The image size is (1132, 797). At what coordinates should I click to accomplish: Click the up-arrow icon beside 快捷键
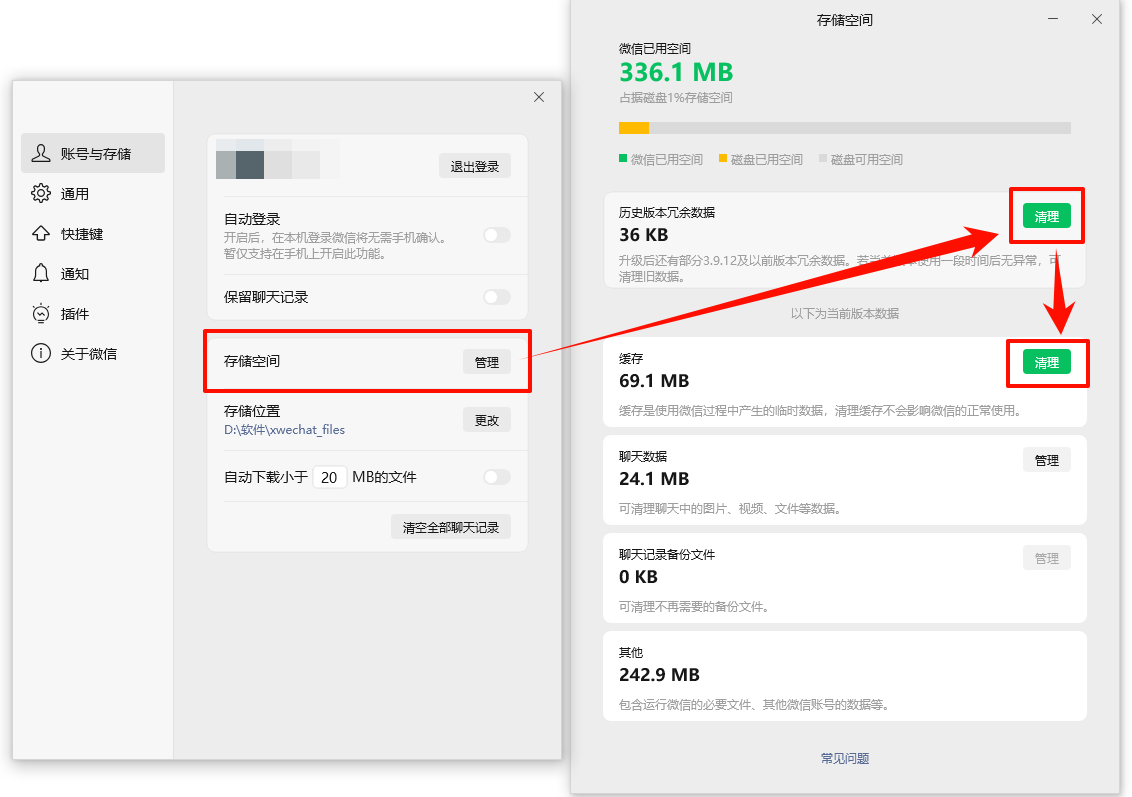click(x=41, y=234)
